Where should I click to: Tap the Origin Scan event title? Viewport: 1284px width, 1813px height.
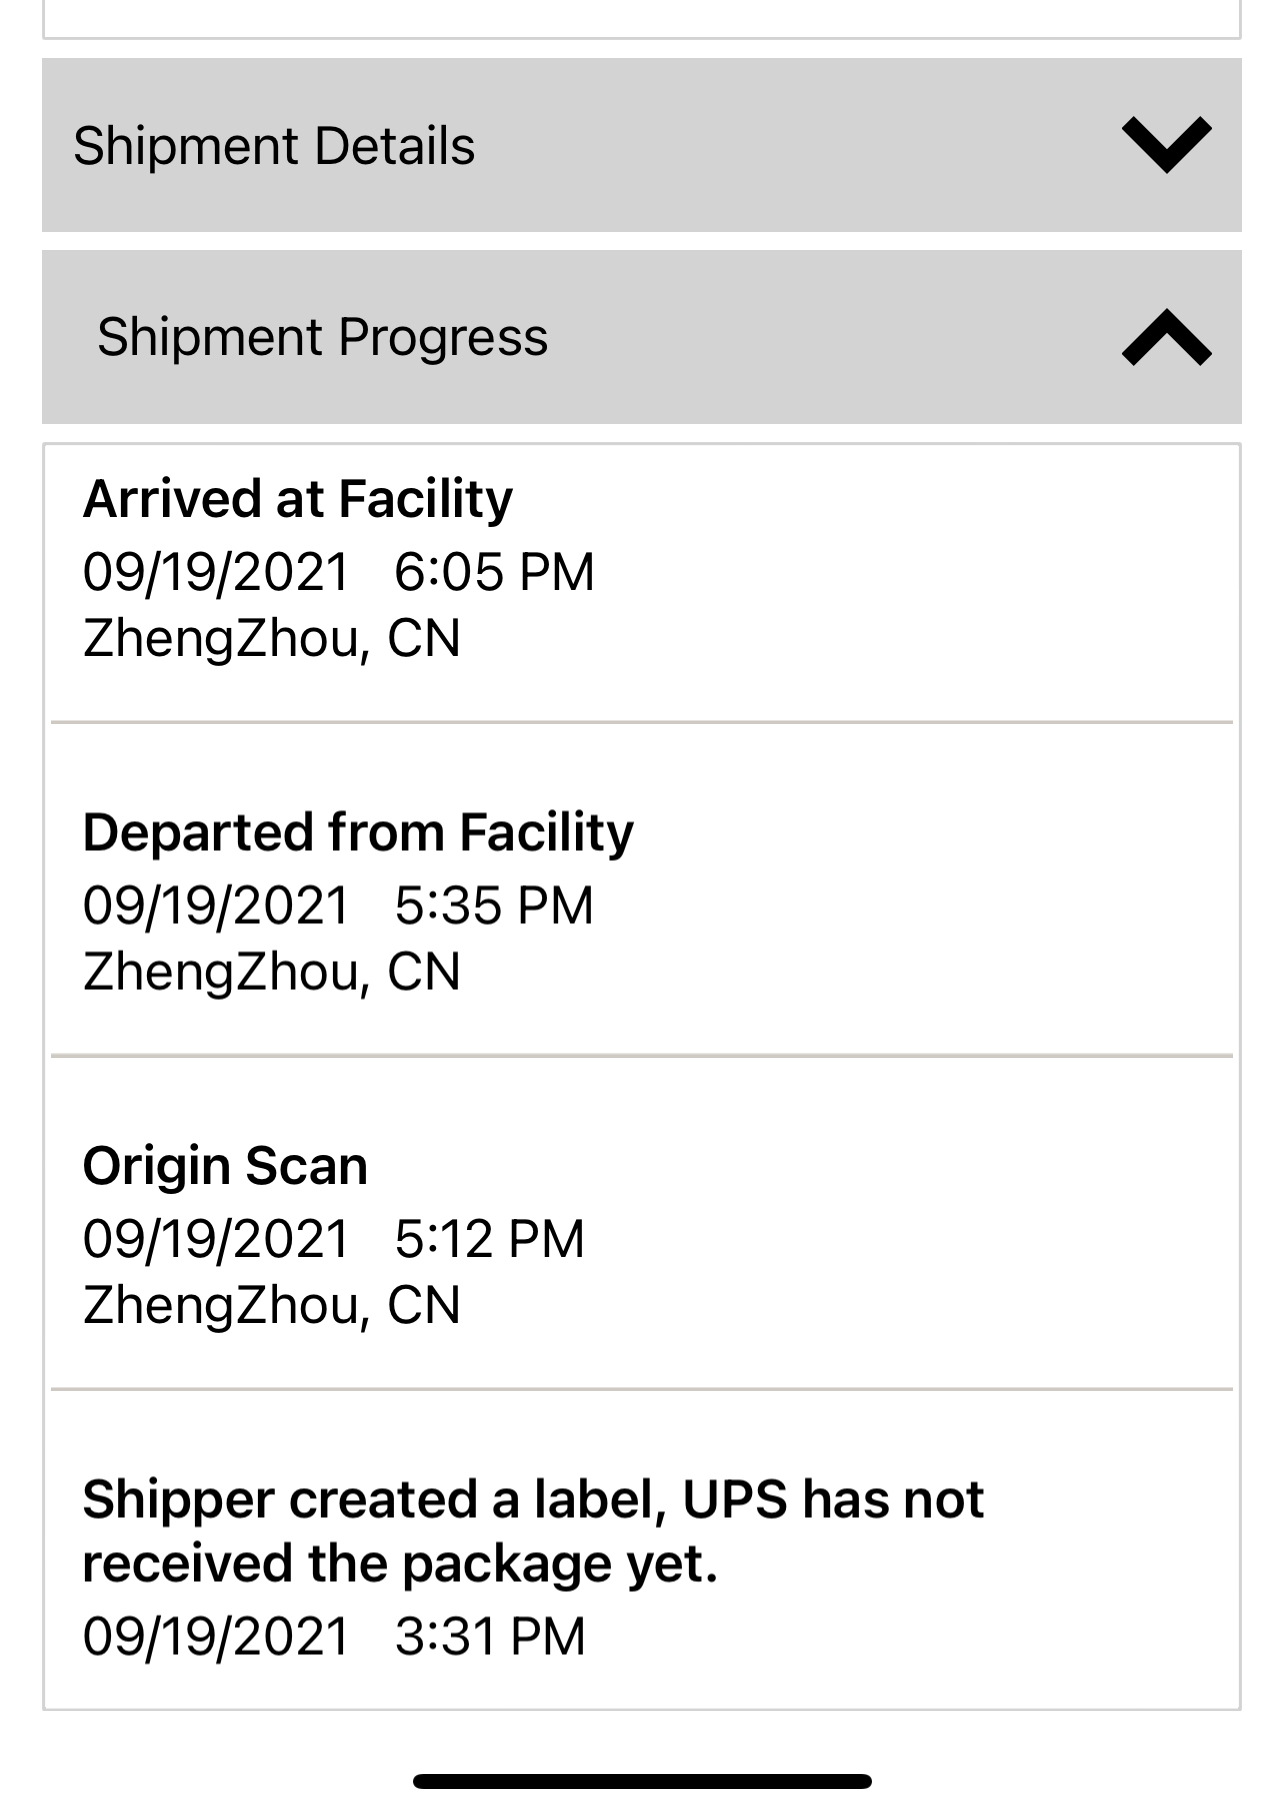[225, 1166]
